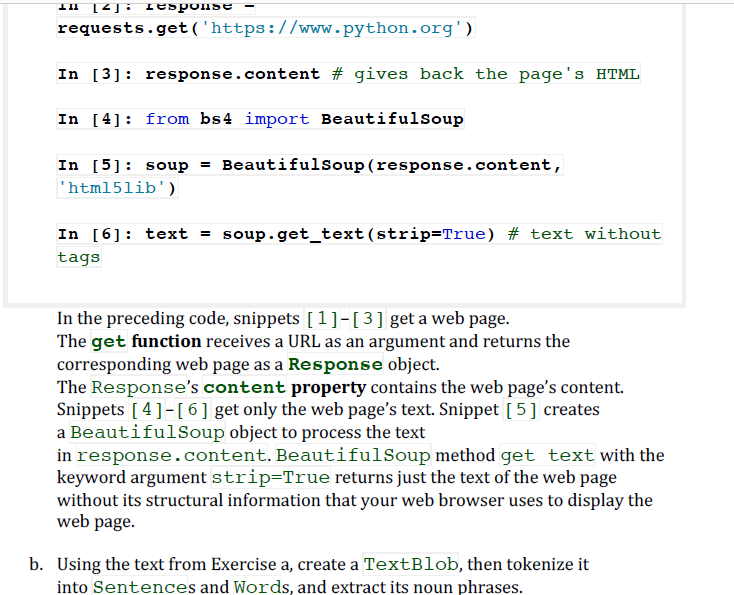The height and width of the screenshot is (595, 734).
Task: Click the 'html5lib' string literal
Action: [112, 188]
